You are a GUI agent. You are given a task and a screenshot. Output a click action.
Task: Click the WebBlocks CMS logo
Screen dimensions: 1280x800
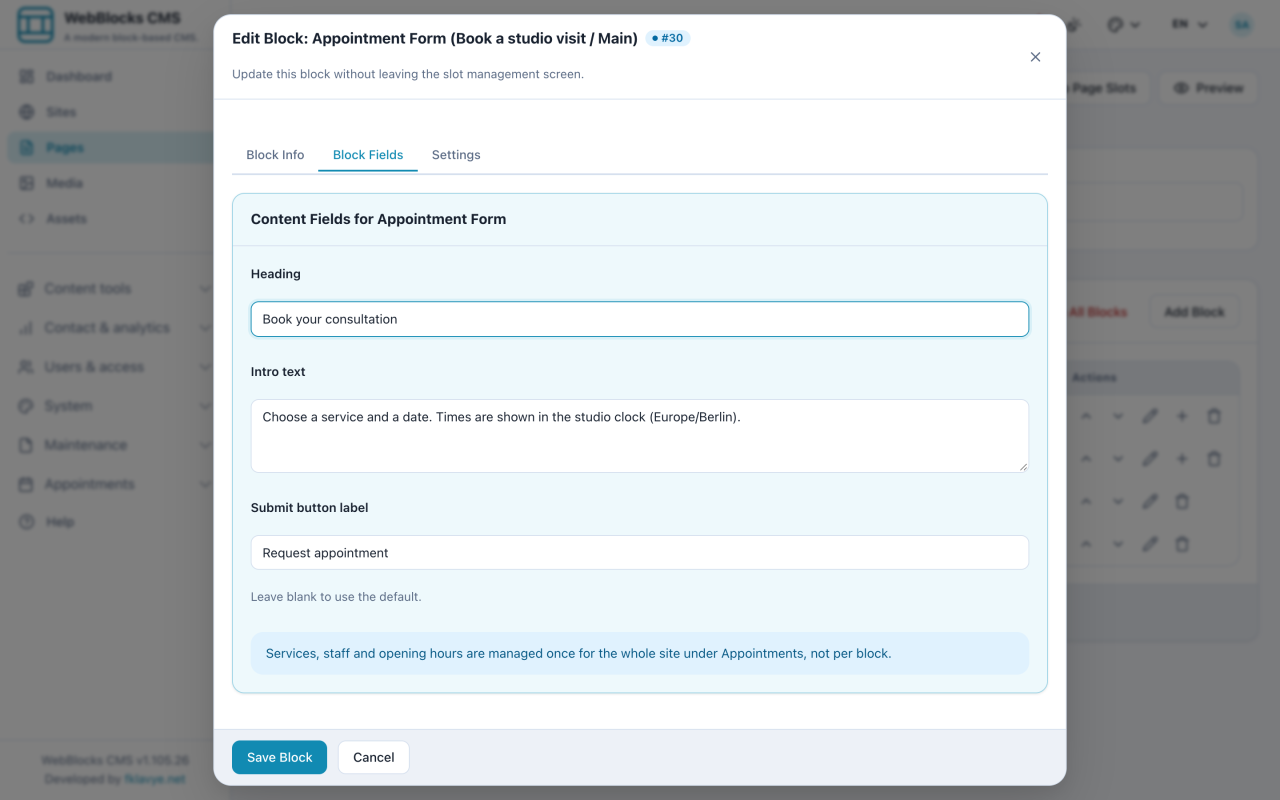(x=36, y=26)
